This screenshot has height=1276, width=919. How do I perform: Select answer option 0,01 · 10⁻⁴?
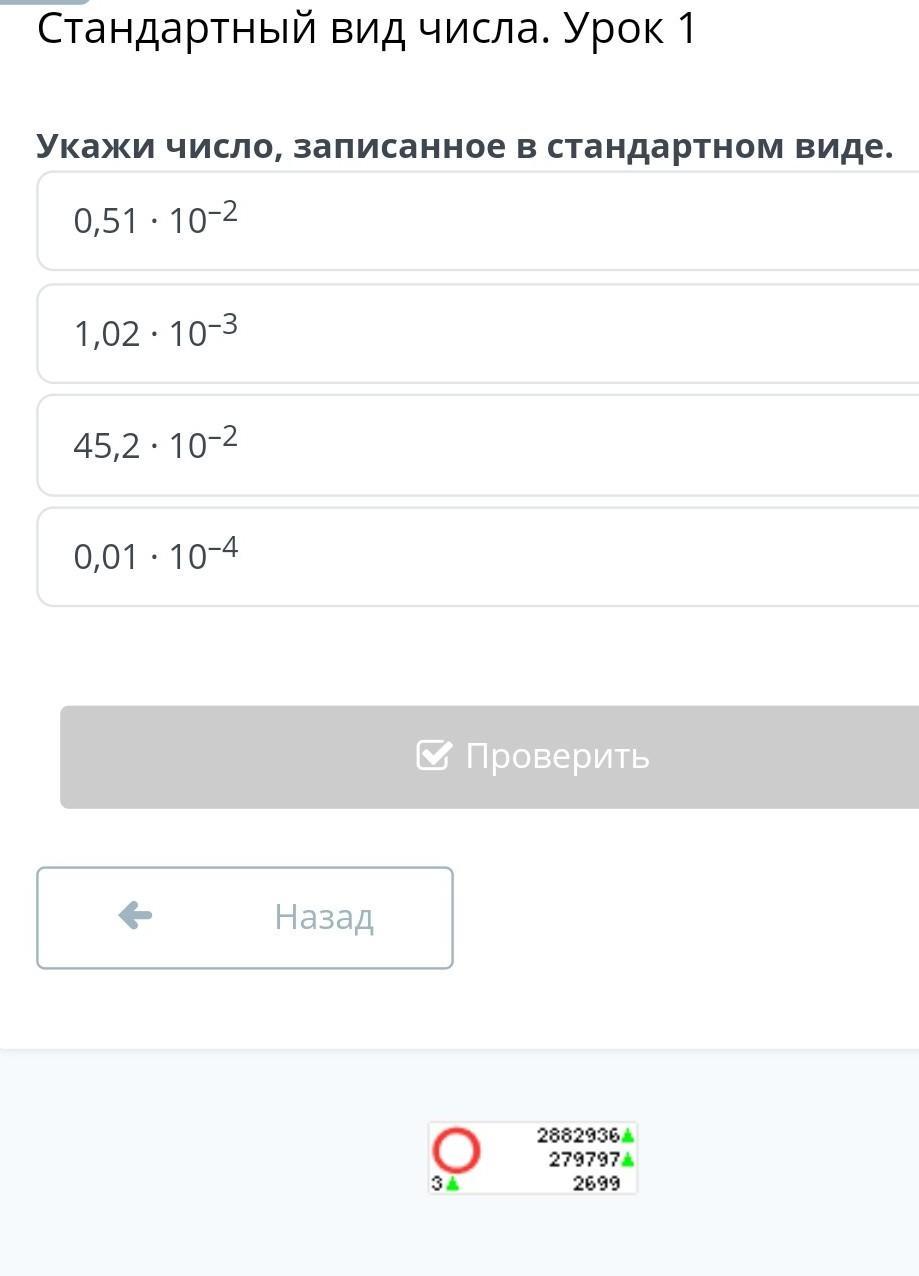(478, 557)
